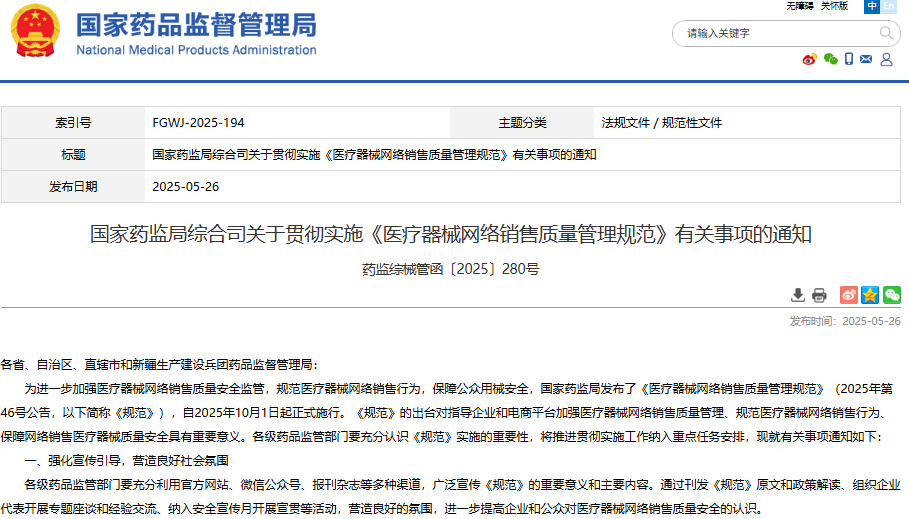909x519 pixels.
Task: Click the 索引号 label cell
Action: [x=73, y=123]
